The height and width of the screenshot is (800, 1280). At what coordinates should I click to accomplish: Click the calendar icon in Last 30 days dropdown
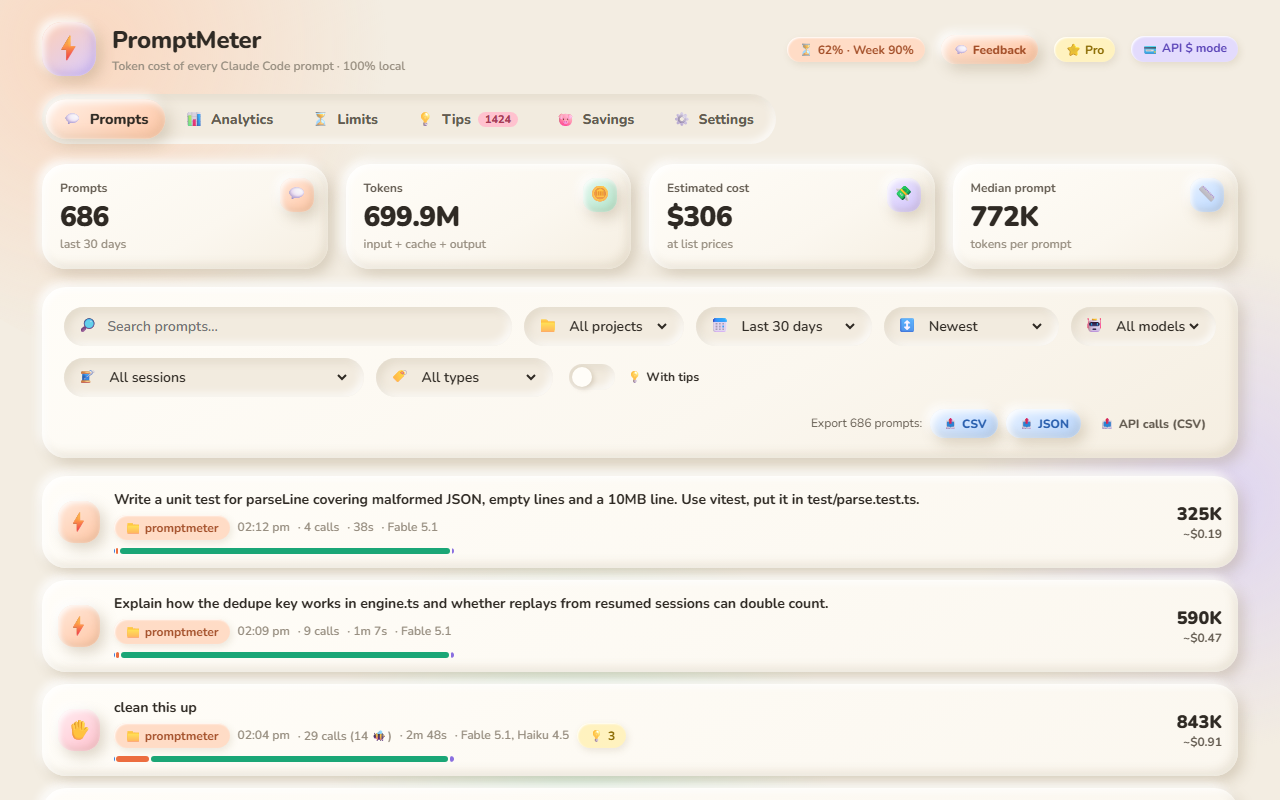[x=719, y=326]
